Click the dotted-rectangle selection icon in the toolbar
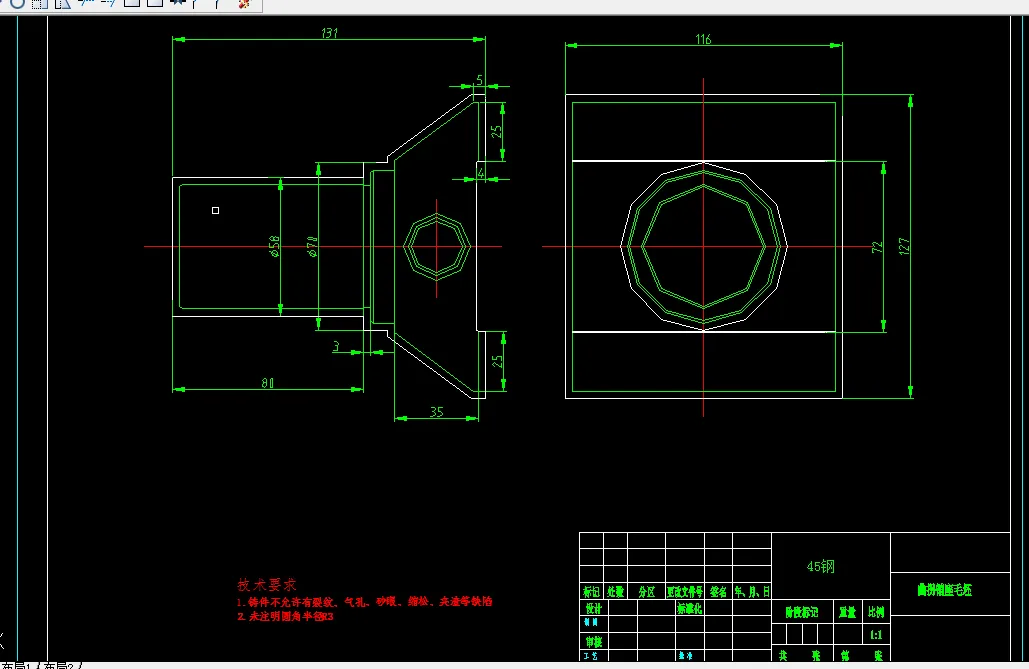The height and width of the screenshot is (669, 1029). [39, 3]
